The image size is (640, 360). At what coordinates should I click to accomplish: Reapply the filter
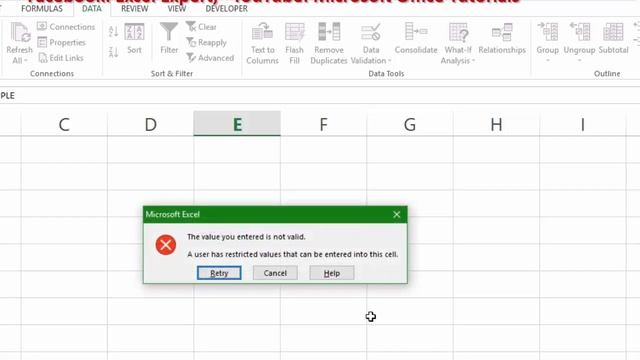(x=206, y=42)
